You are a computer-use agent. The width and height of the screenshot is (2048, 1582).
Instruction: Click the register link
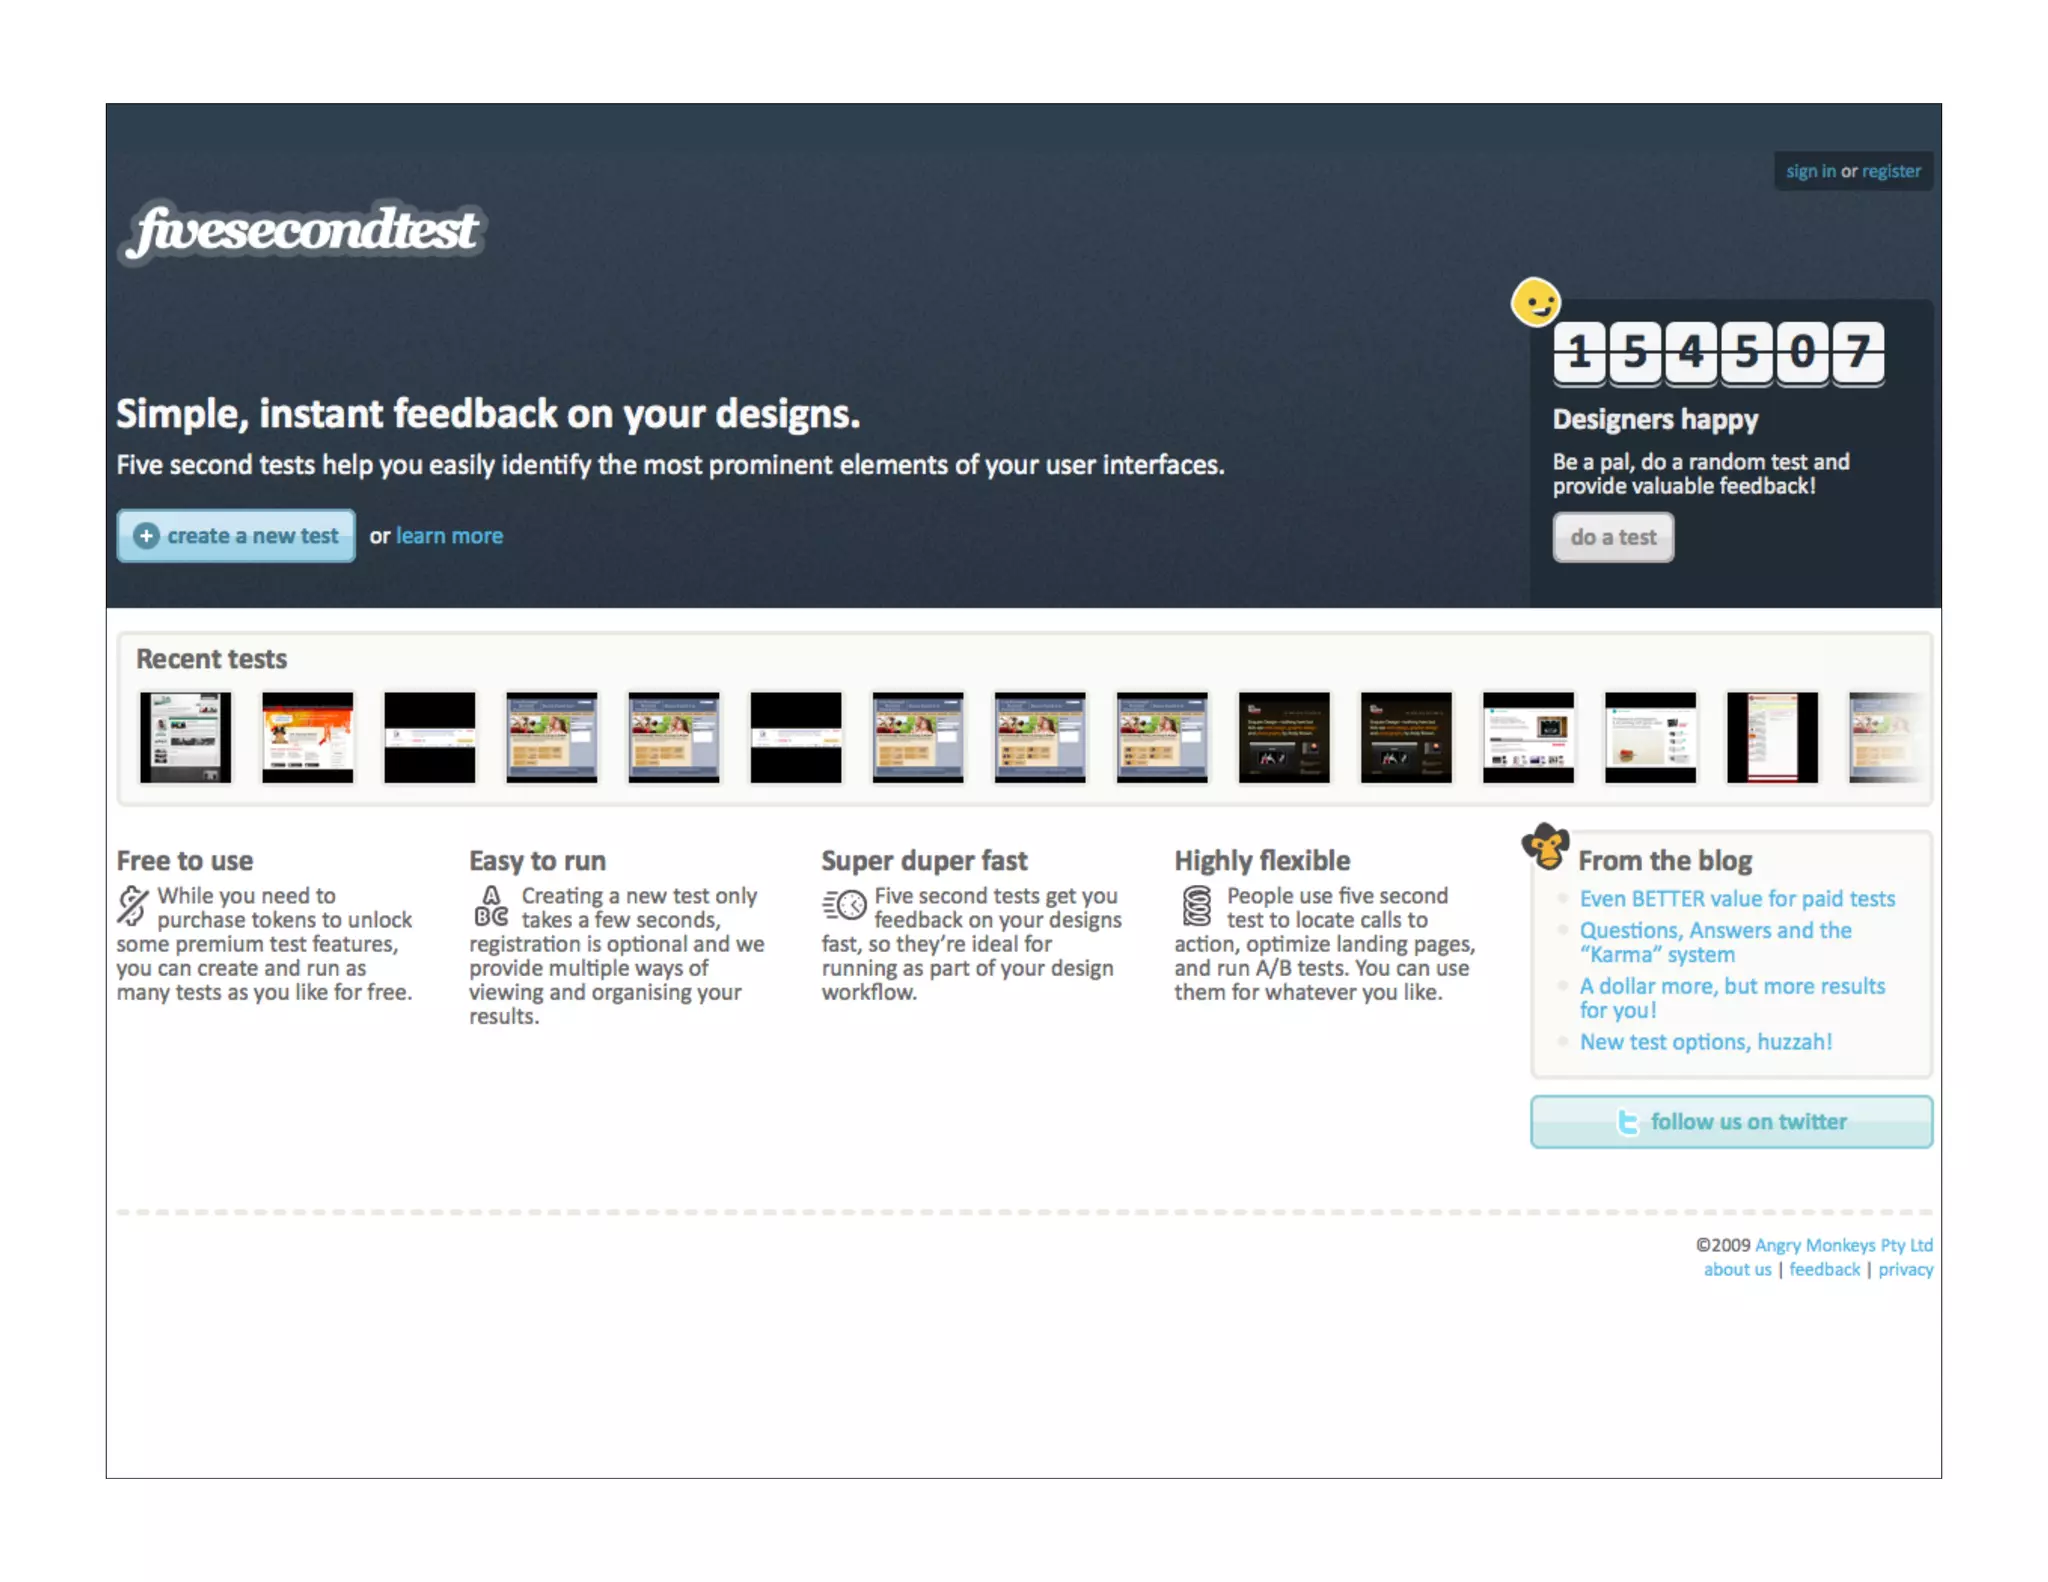1891,171
